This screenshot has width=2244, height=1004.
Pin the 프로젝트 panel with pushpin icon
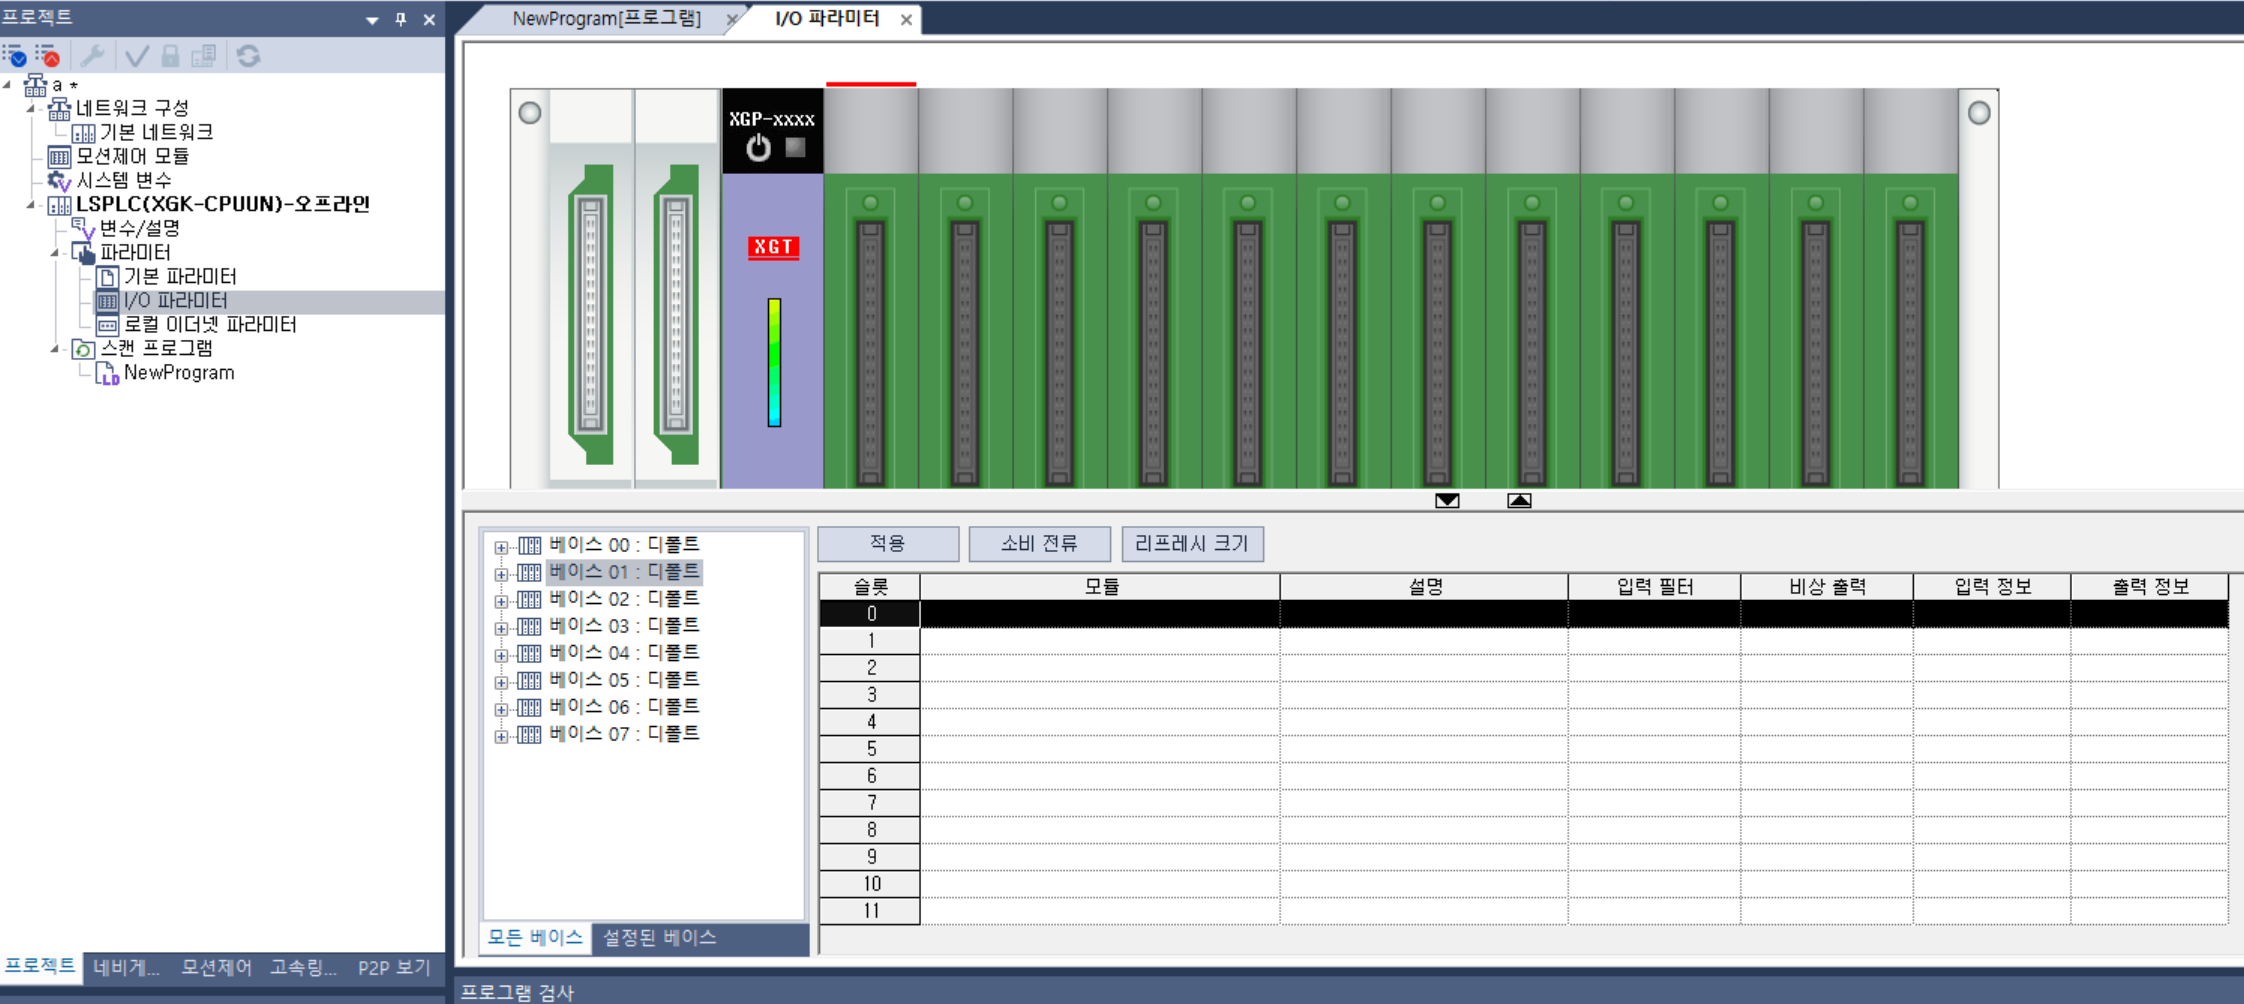401,19
